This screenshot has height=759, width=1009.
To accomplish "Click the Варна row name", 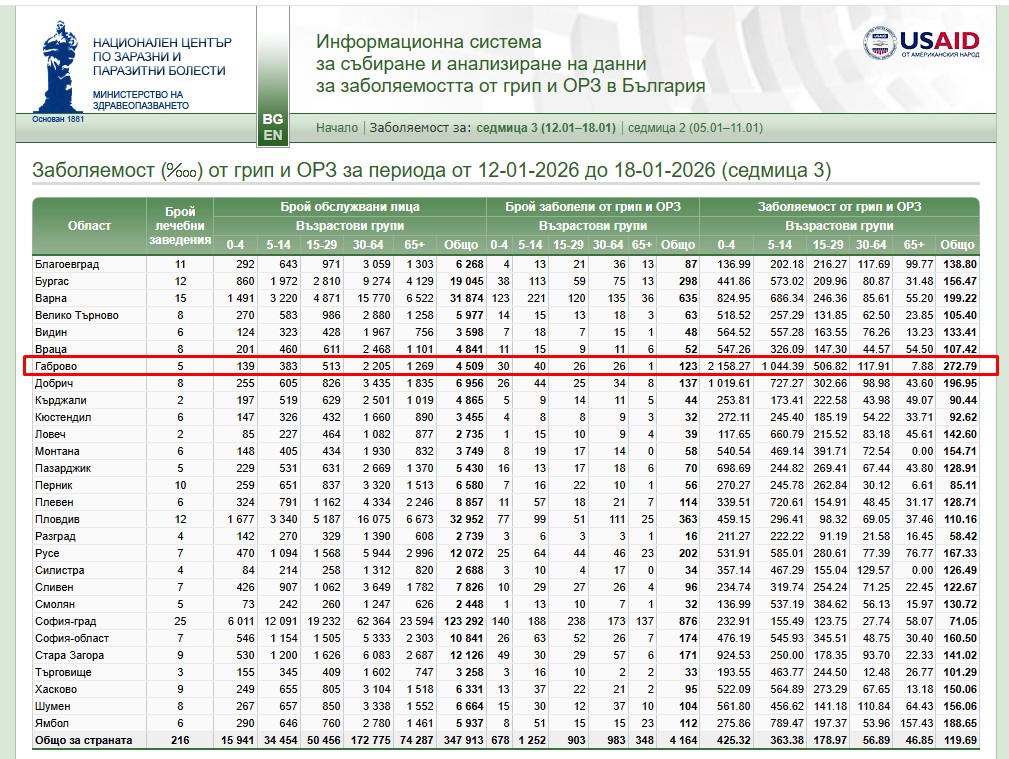I will click(x=52, y=298).
